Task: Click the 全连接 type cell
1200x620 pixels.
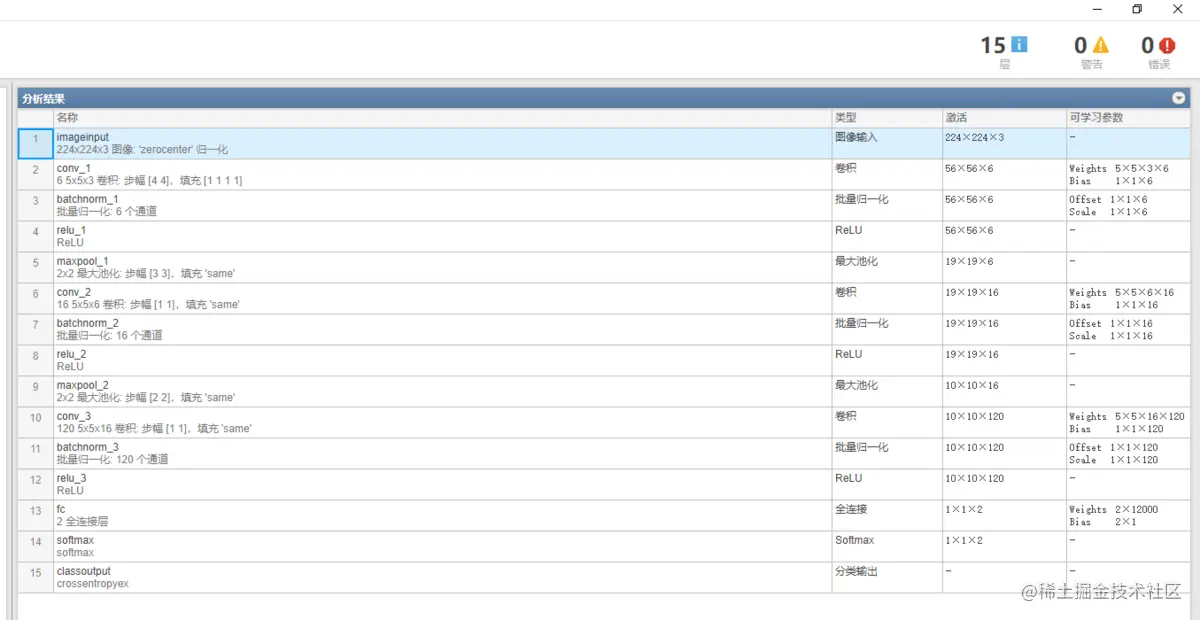Action: click(x=887, y=515)
